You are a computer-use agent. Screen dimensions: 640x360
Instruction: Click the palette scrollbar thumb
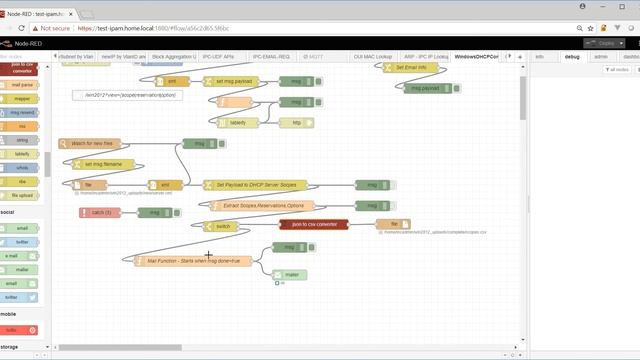pyautogui.click(x=47, y=164)
